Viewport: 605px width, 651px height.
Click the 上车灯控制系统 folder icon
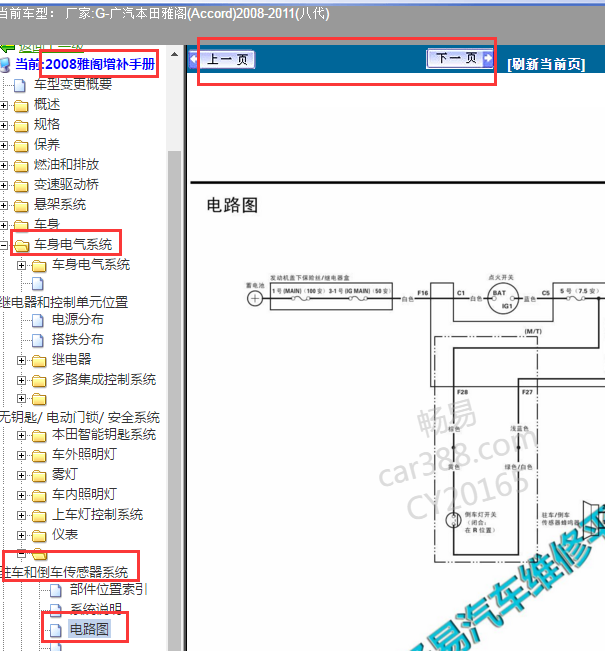point(39,516)
